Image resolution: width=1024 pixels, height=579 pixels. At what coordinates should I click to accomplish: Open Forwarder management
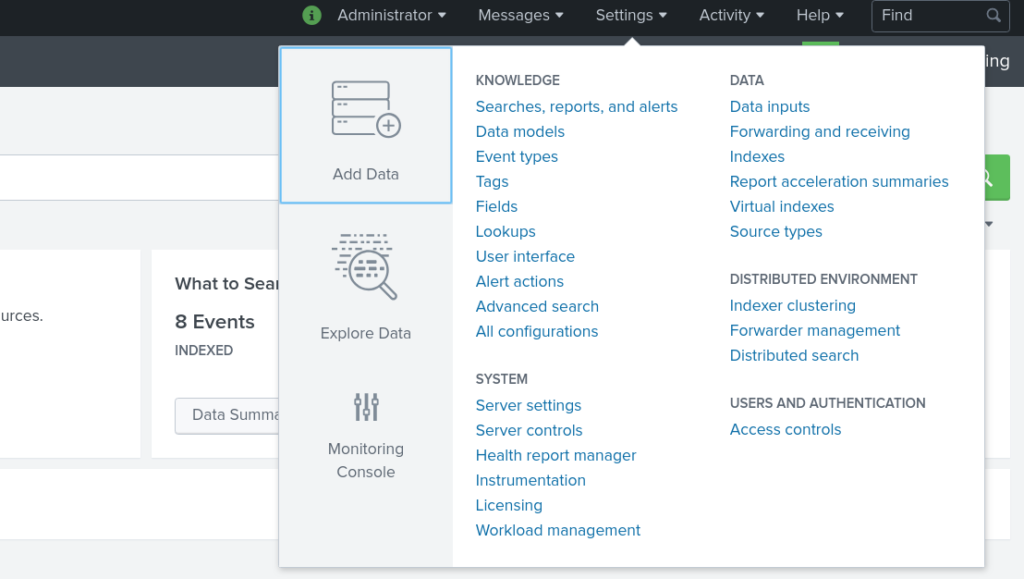(x=814, y=330)
